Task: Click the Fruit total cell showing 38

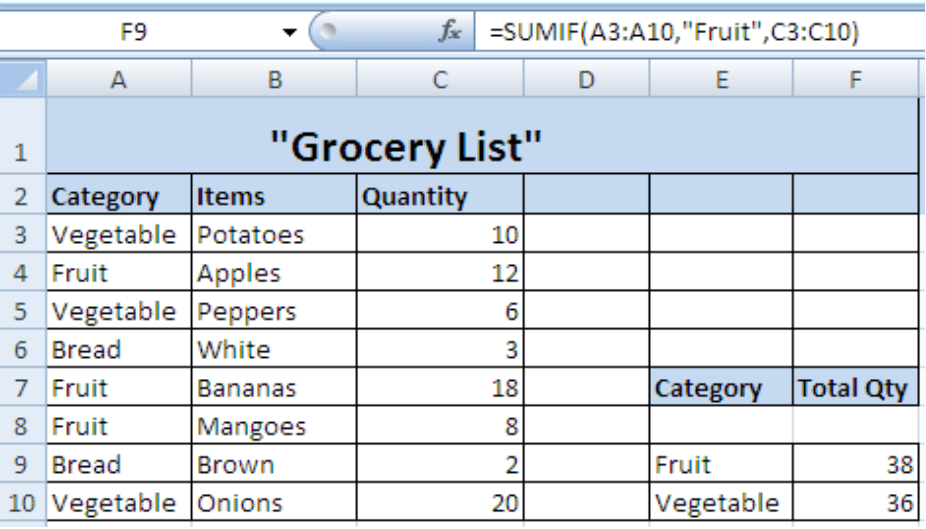Action: pyautogui.click(x=855, y=465)
